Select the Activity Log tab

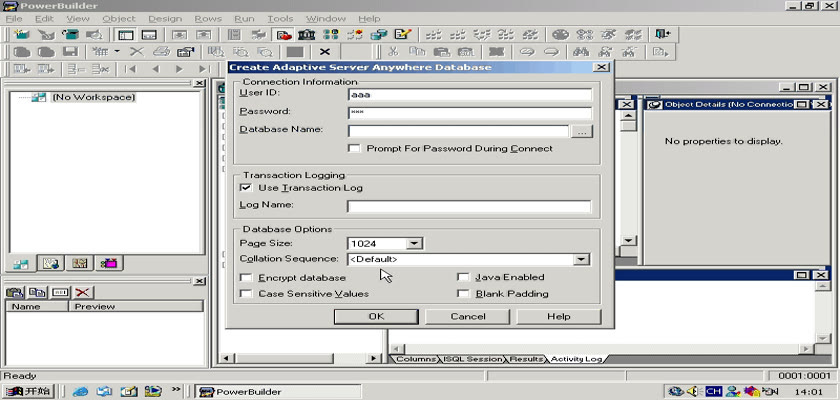coord(576,359)
